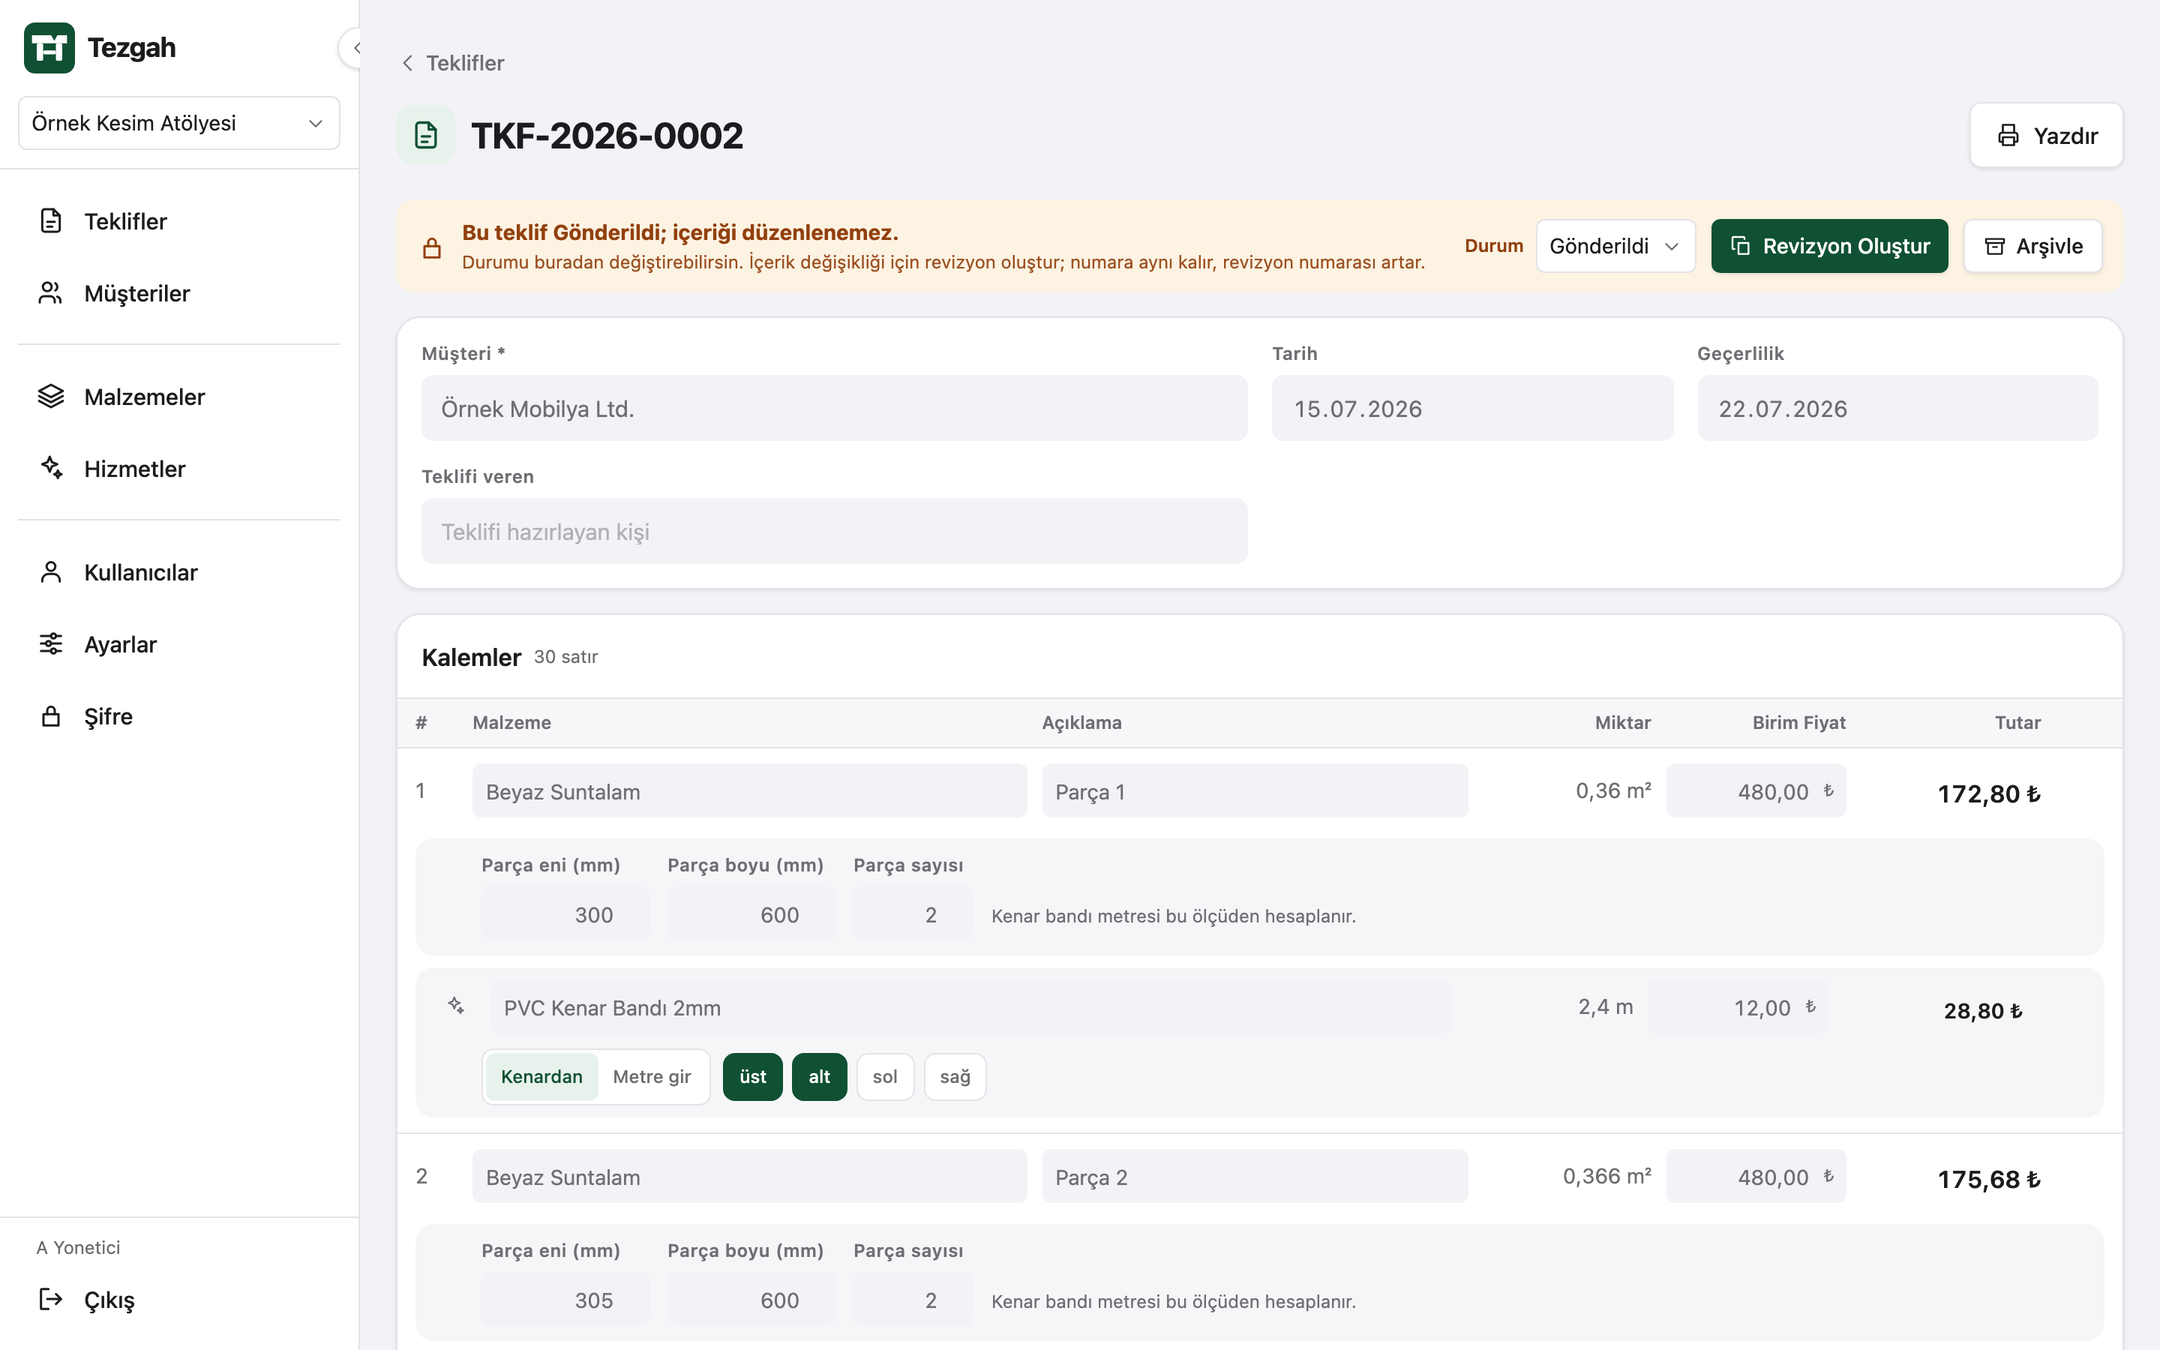Toggle the sol edge button
Viewport: 2160px width, 1350px height.
[885, 1077]
